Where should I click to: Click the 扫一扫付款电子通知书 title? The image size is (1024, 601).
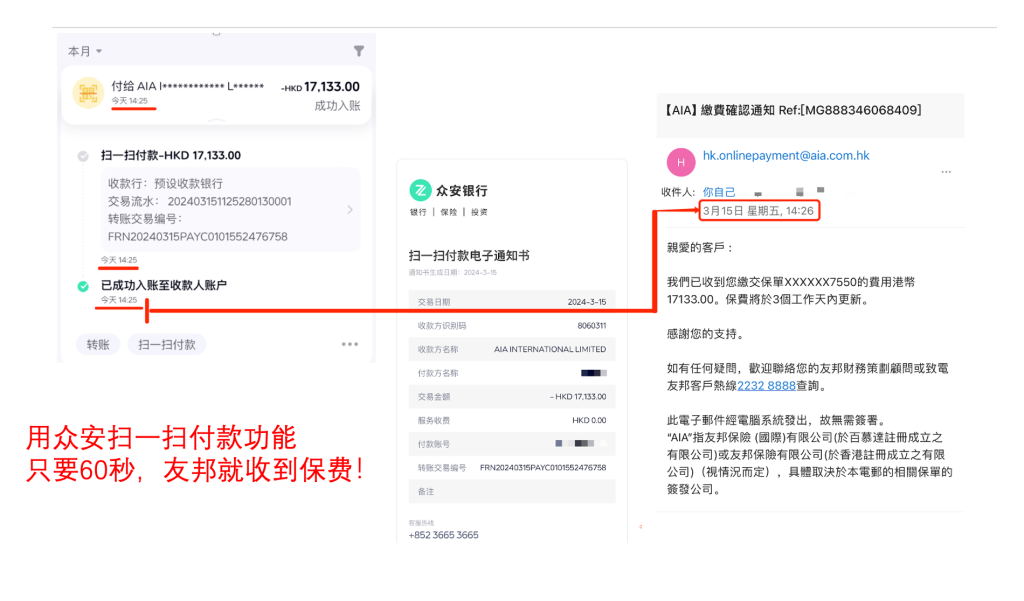(x=469, y=255)
